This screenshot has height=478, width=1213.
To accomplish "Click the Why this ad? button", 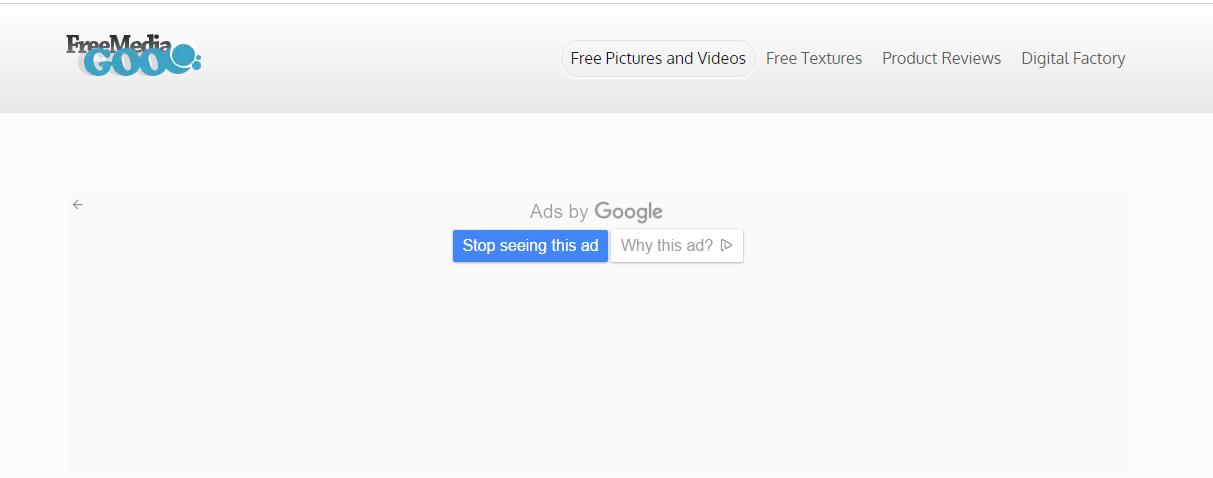I will (676, 246).
